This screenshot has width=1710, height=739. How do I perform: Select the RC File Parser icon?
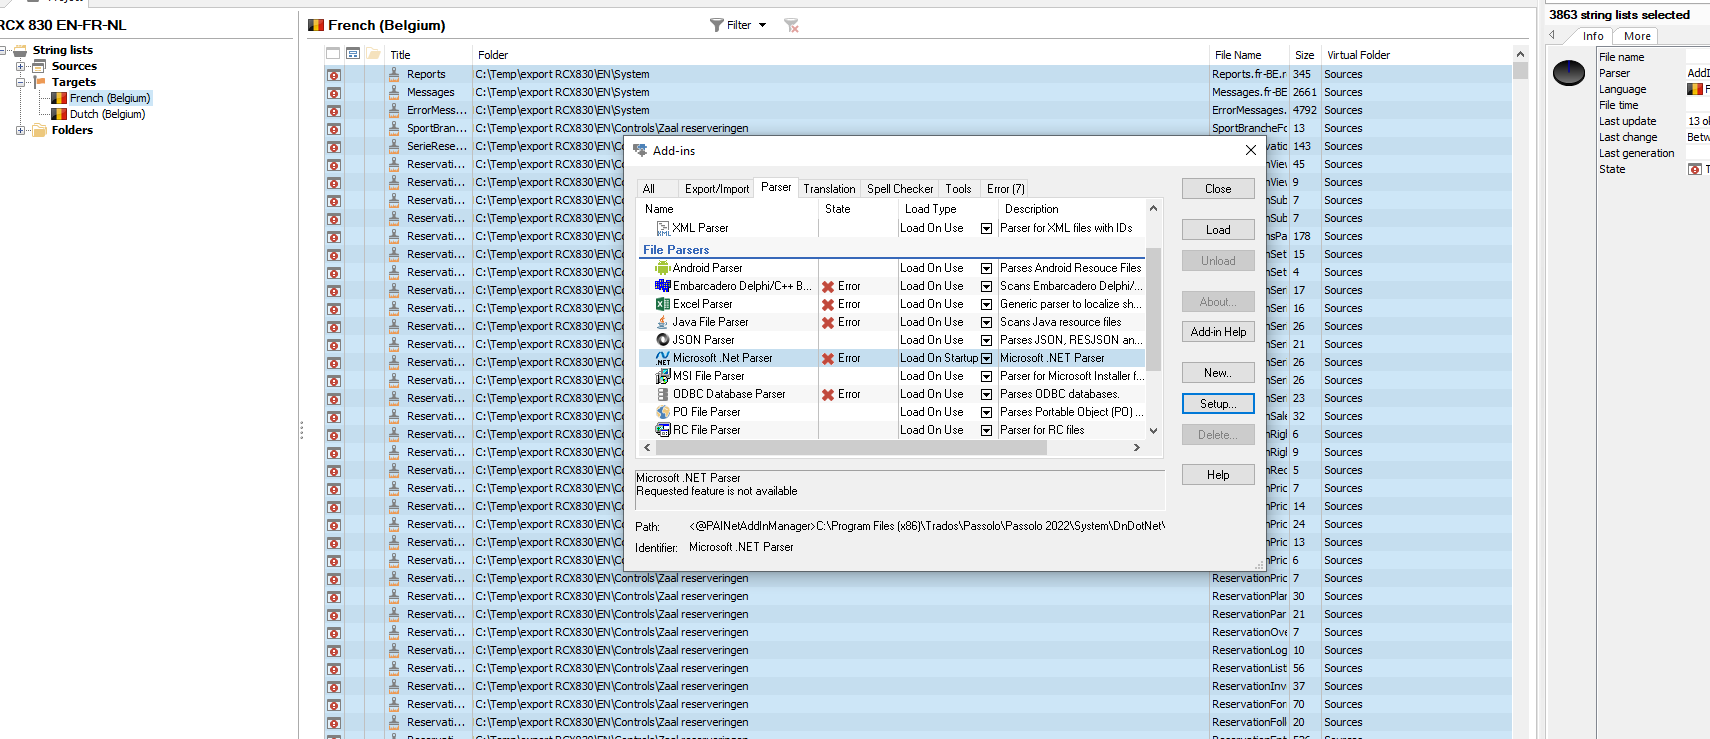tap(662, 430)
